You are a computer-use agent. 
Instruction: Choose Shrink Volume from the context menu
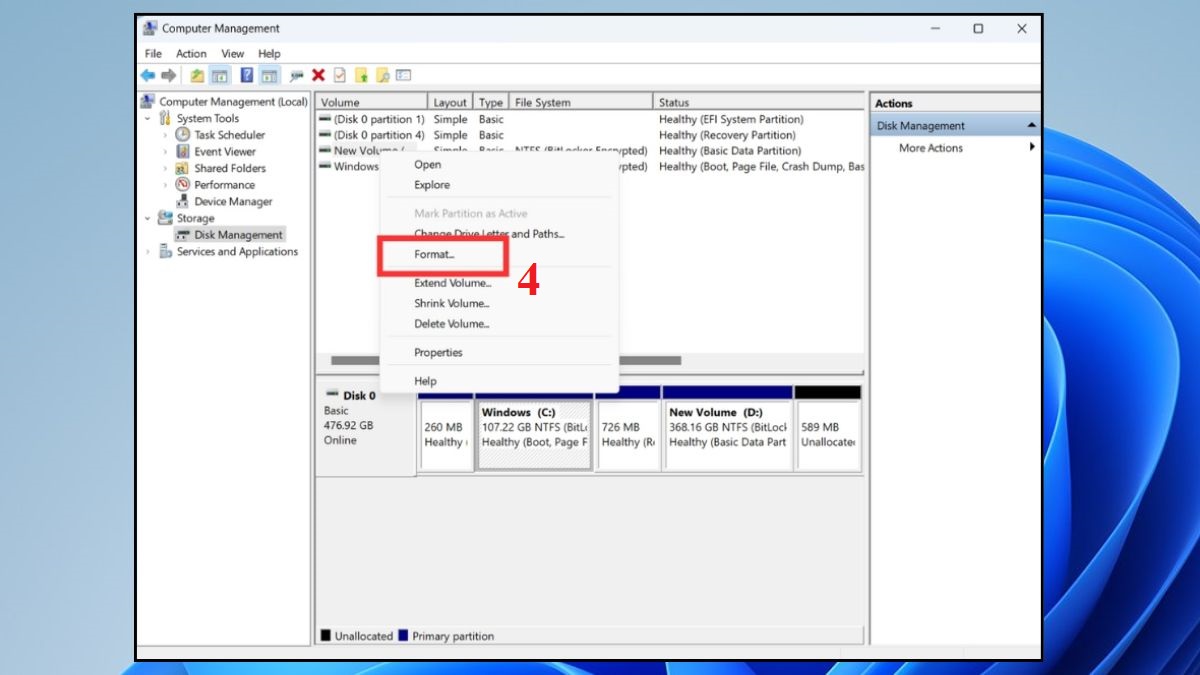point(452,303)
